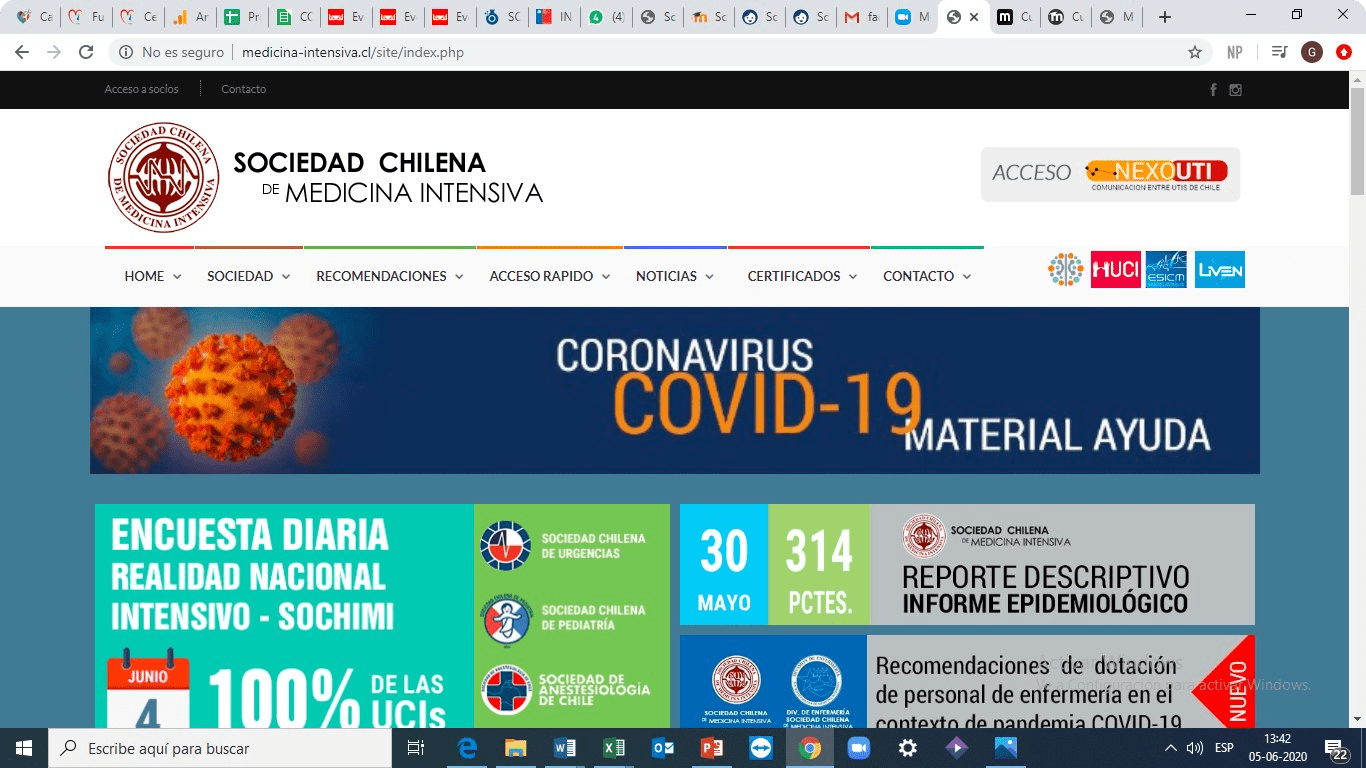The width and height of the screenshot is (1366, 768).
Task: Open the site information 'No es seguro' icon
Action: 125,52
